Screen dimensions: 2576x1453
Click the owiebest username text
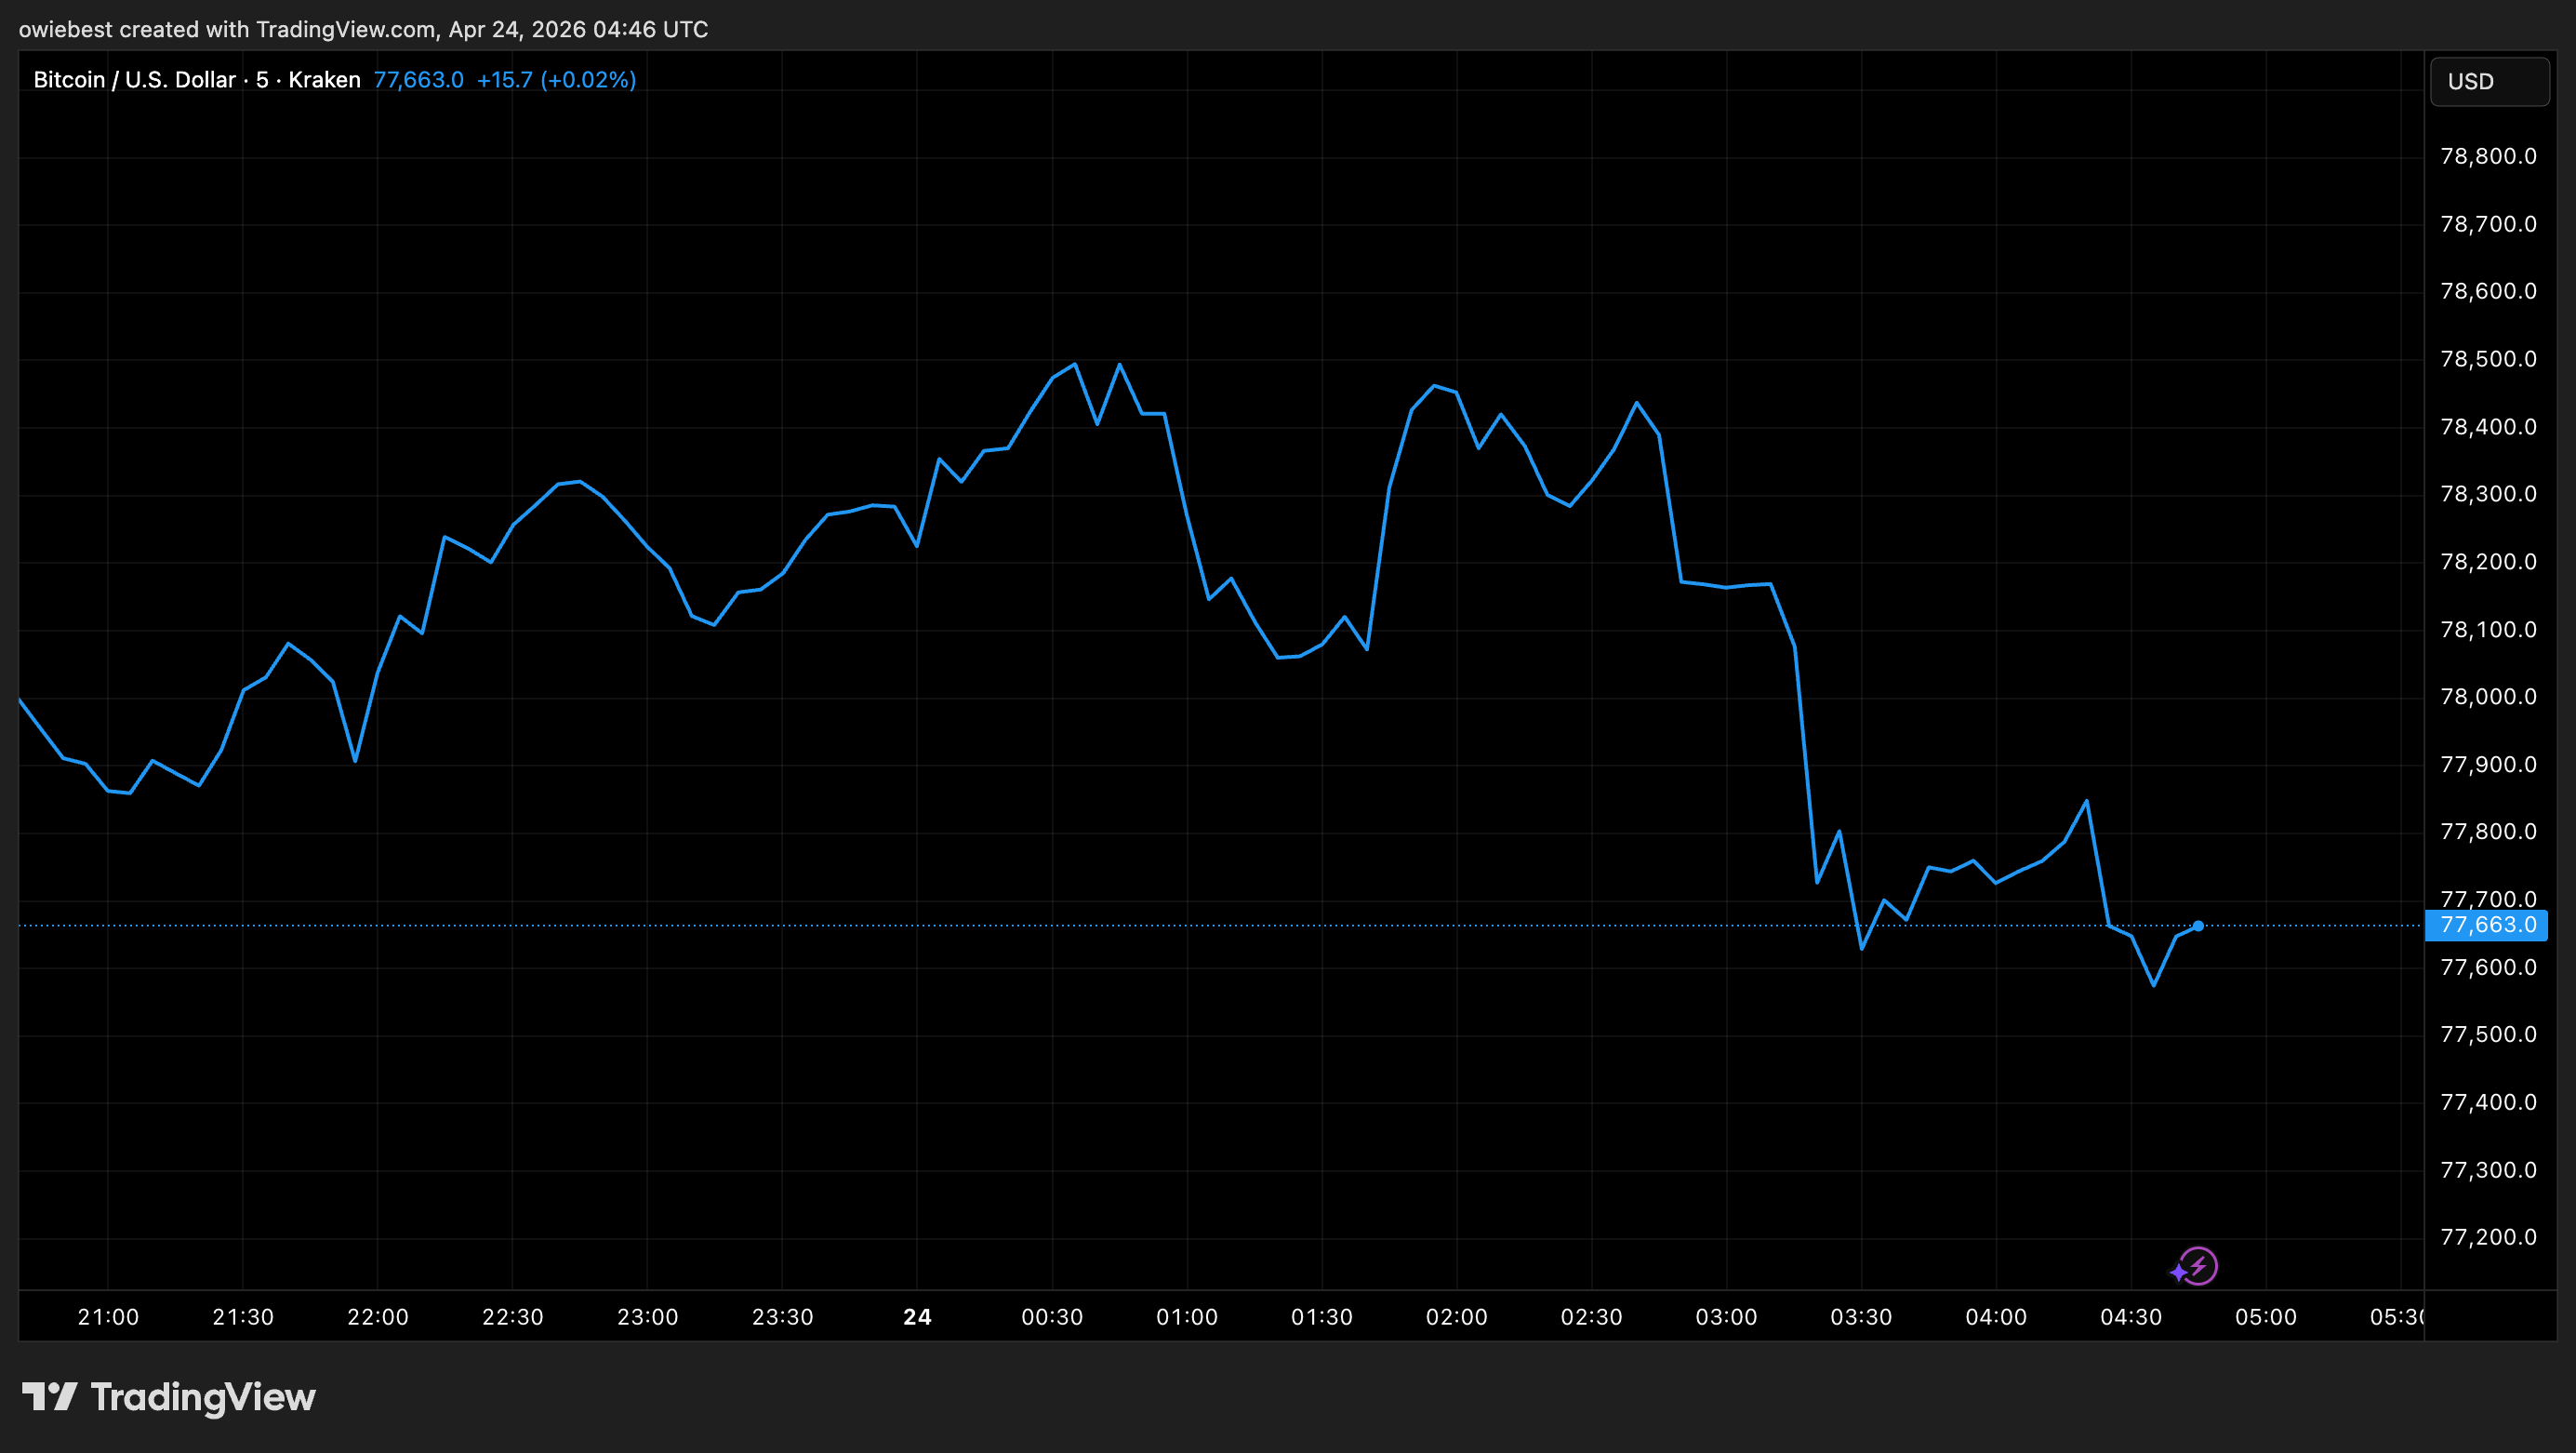[66, 29]
